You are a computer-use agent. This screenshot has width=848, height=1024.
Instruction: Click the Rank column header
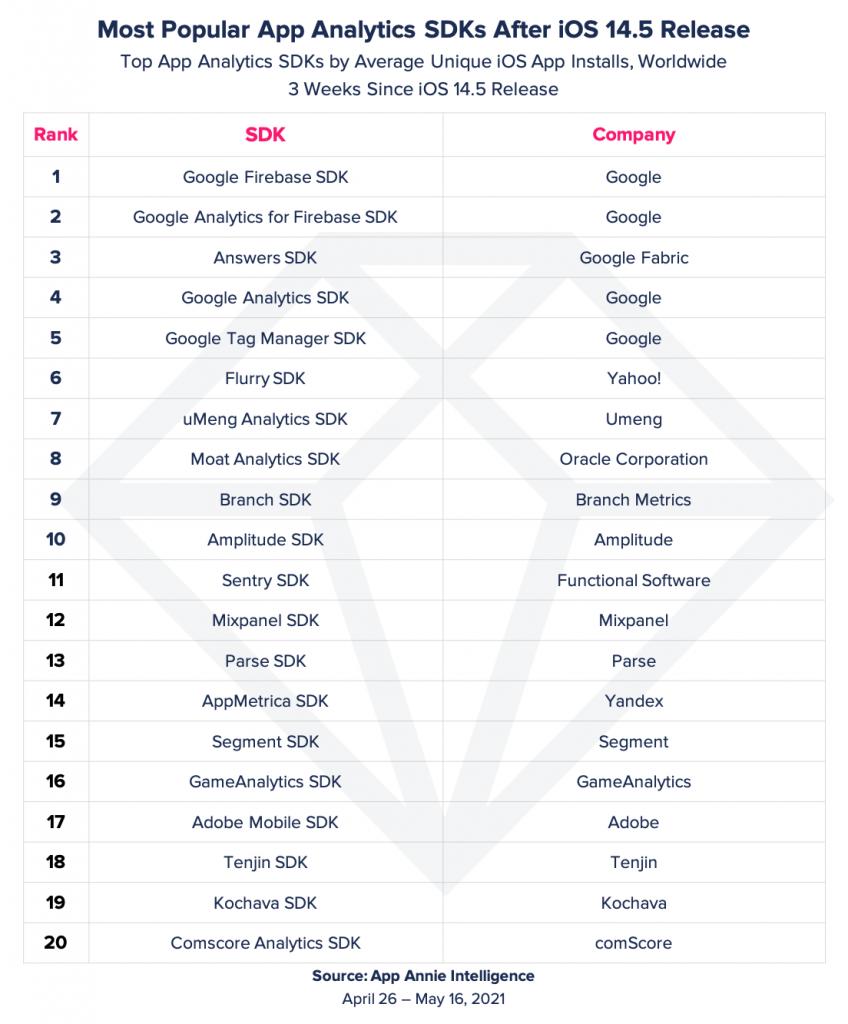(56, 135)
